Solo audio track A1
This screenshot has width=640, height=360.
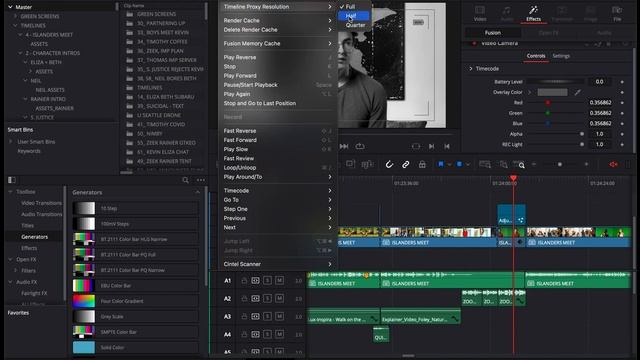click(267, 280)
